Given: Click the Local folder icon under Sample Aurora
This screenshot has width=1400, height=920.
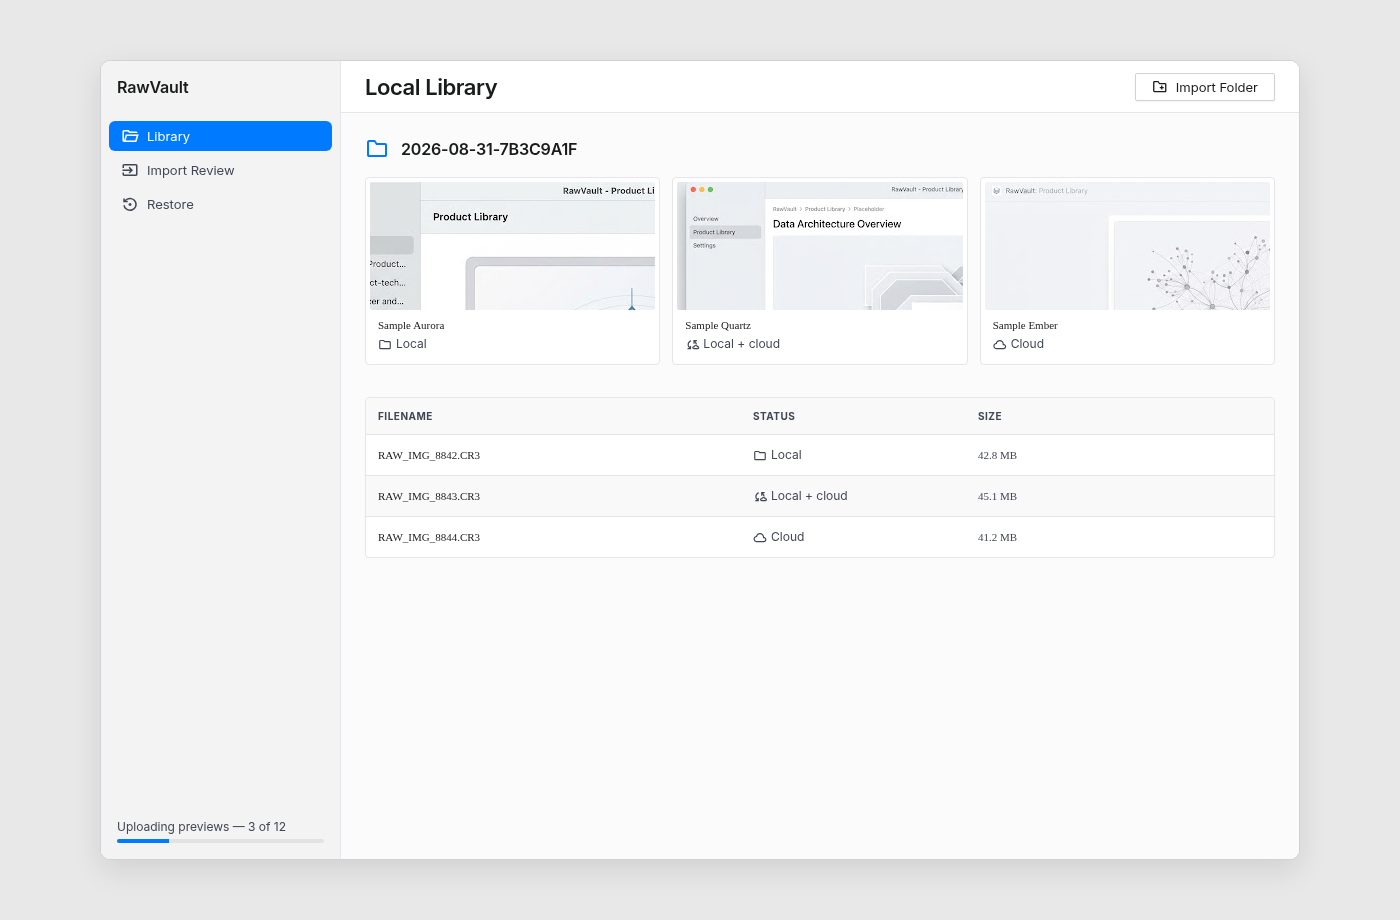Looking at the screenshot, I should [385, 344].
